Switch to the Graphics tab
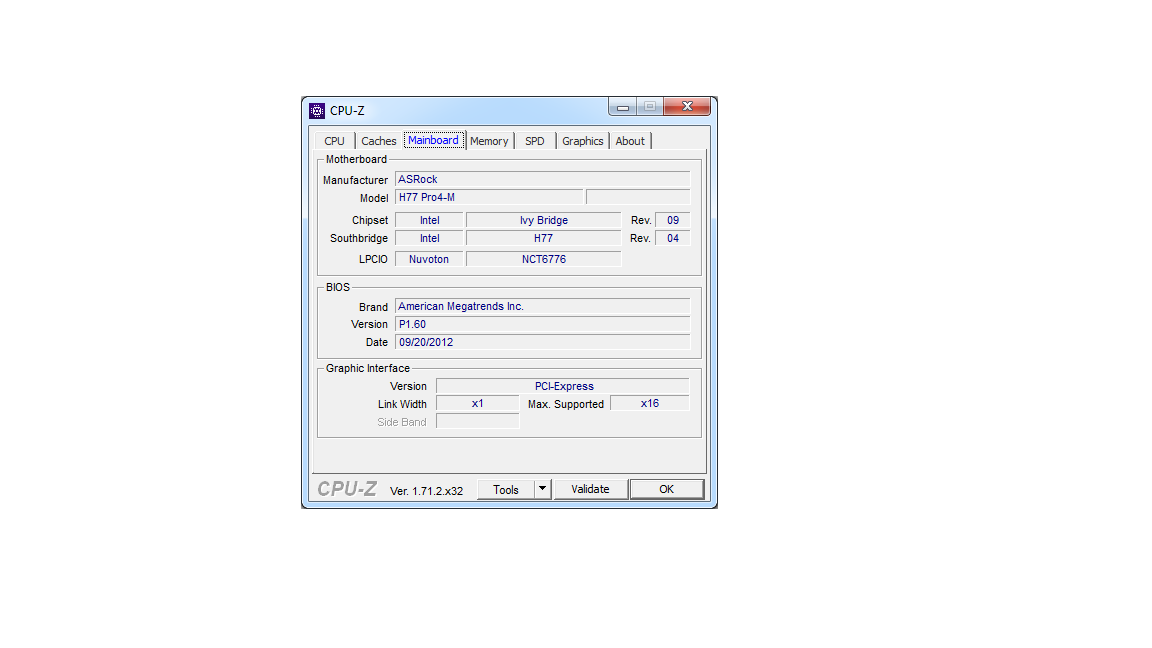Screen dimensions: 1152x648 pyautogui.click(x=583, y=141)
